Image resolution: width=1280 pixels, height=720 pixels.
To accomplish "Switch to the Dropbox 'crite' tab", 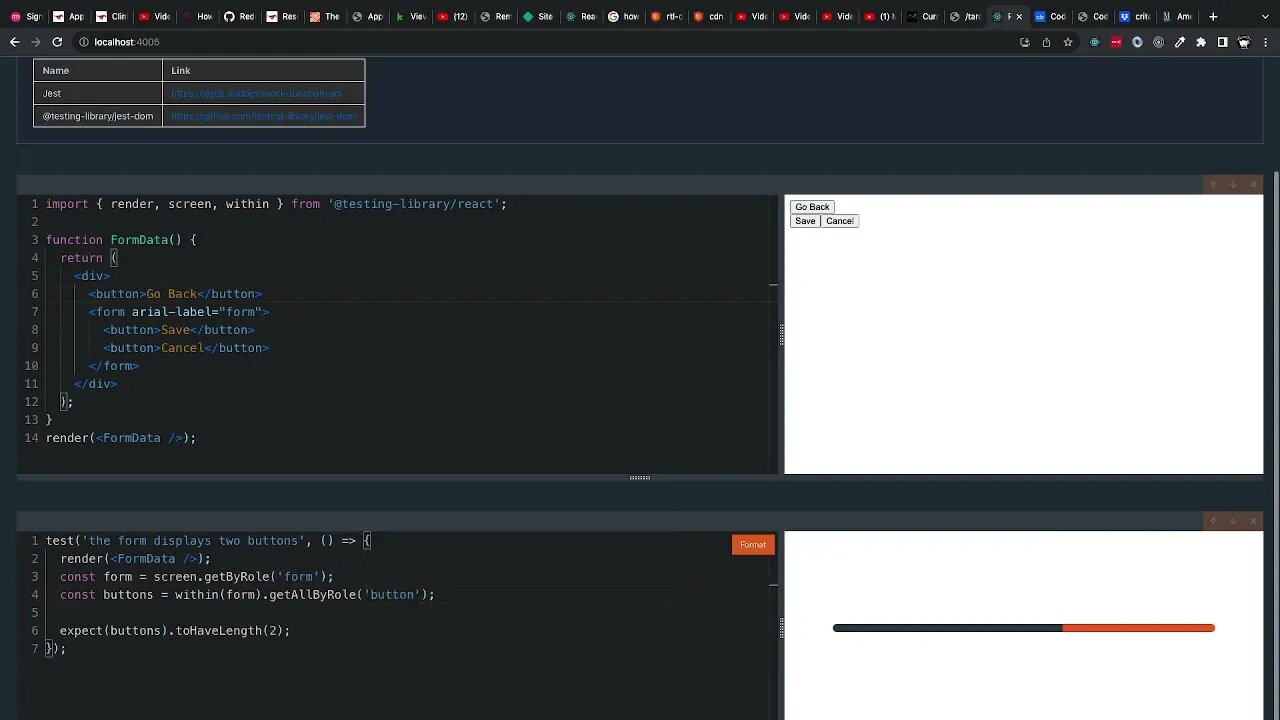I will click(1135, 16).
